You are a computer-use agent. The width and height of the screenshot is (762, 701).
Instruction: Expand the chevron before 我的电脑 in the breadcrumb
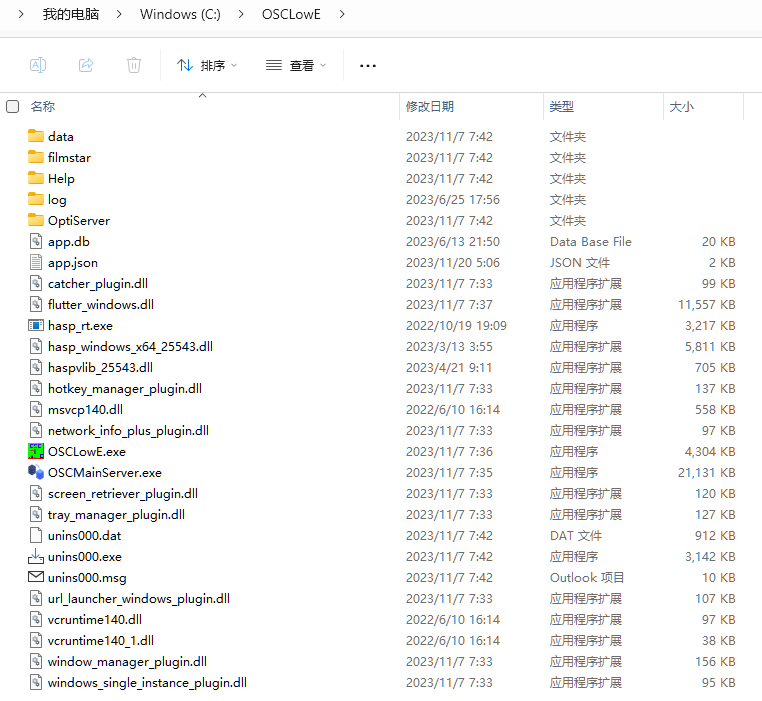[21, 14]
